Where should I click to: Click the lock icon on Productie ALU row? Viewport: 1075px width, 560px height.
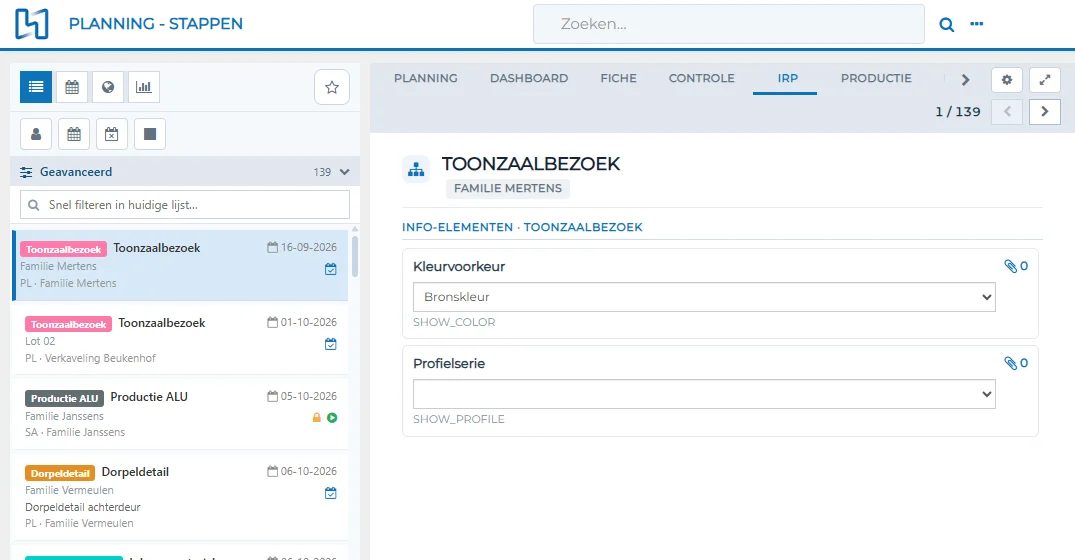point(317,417)
